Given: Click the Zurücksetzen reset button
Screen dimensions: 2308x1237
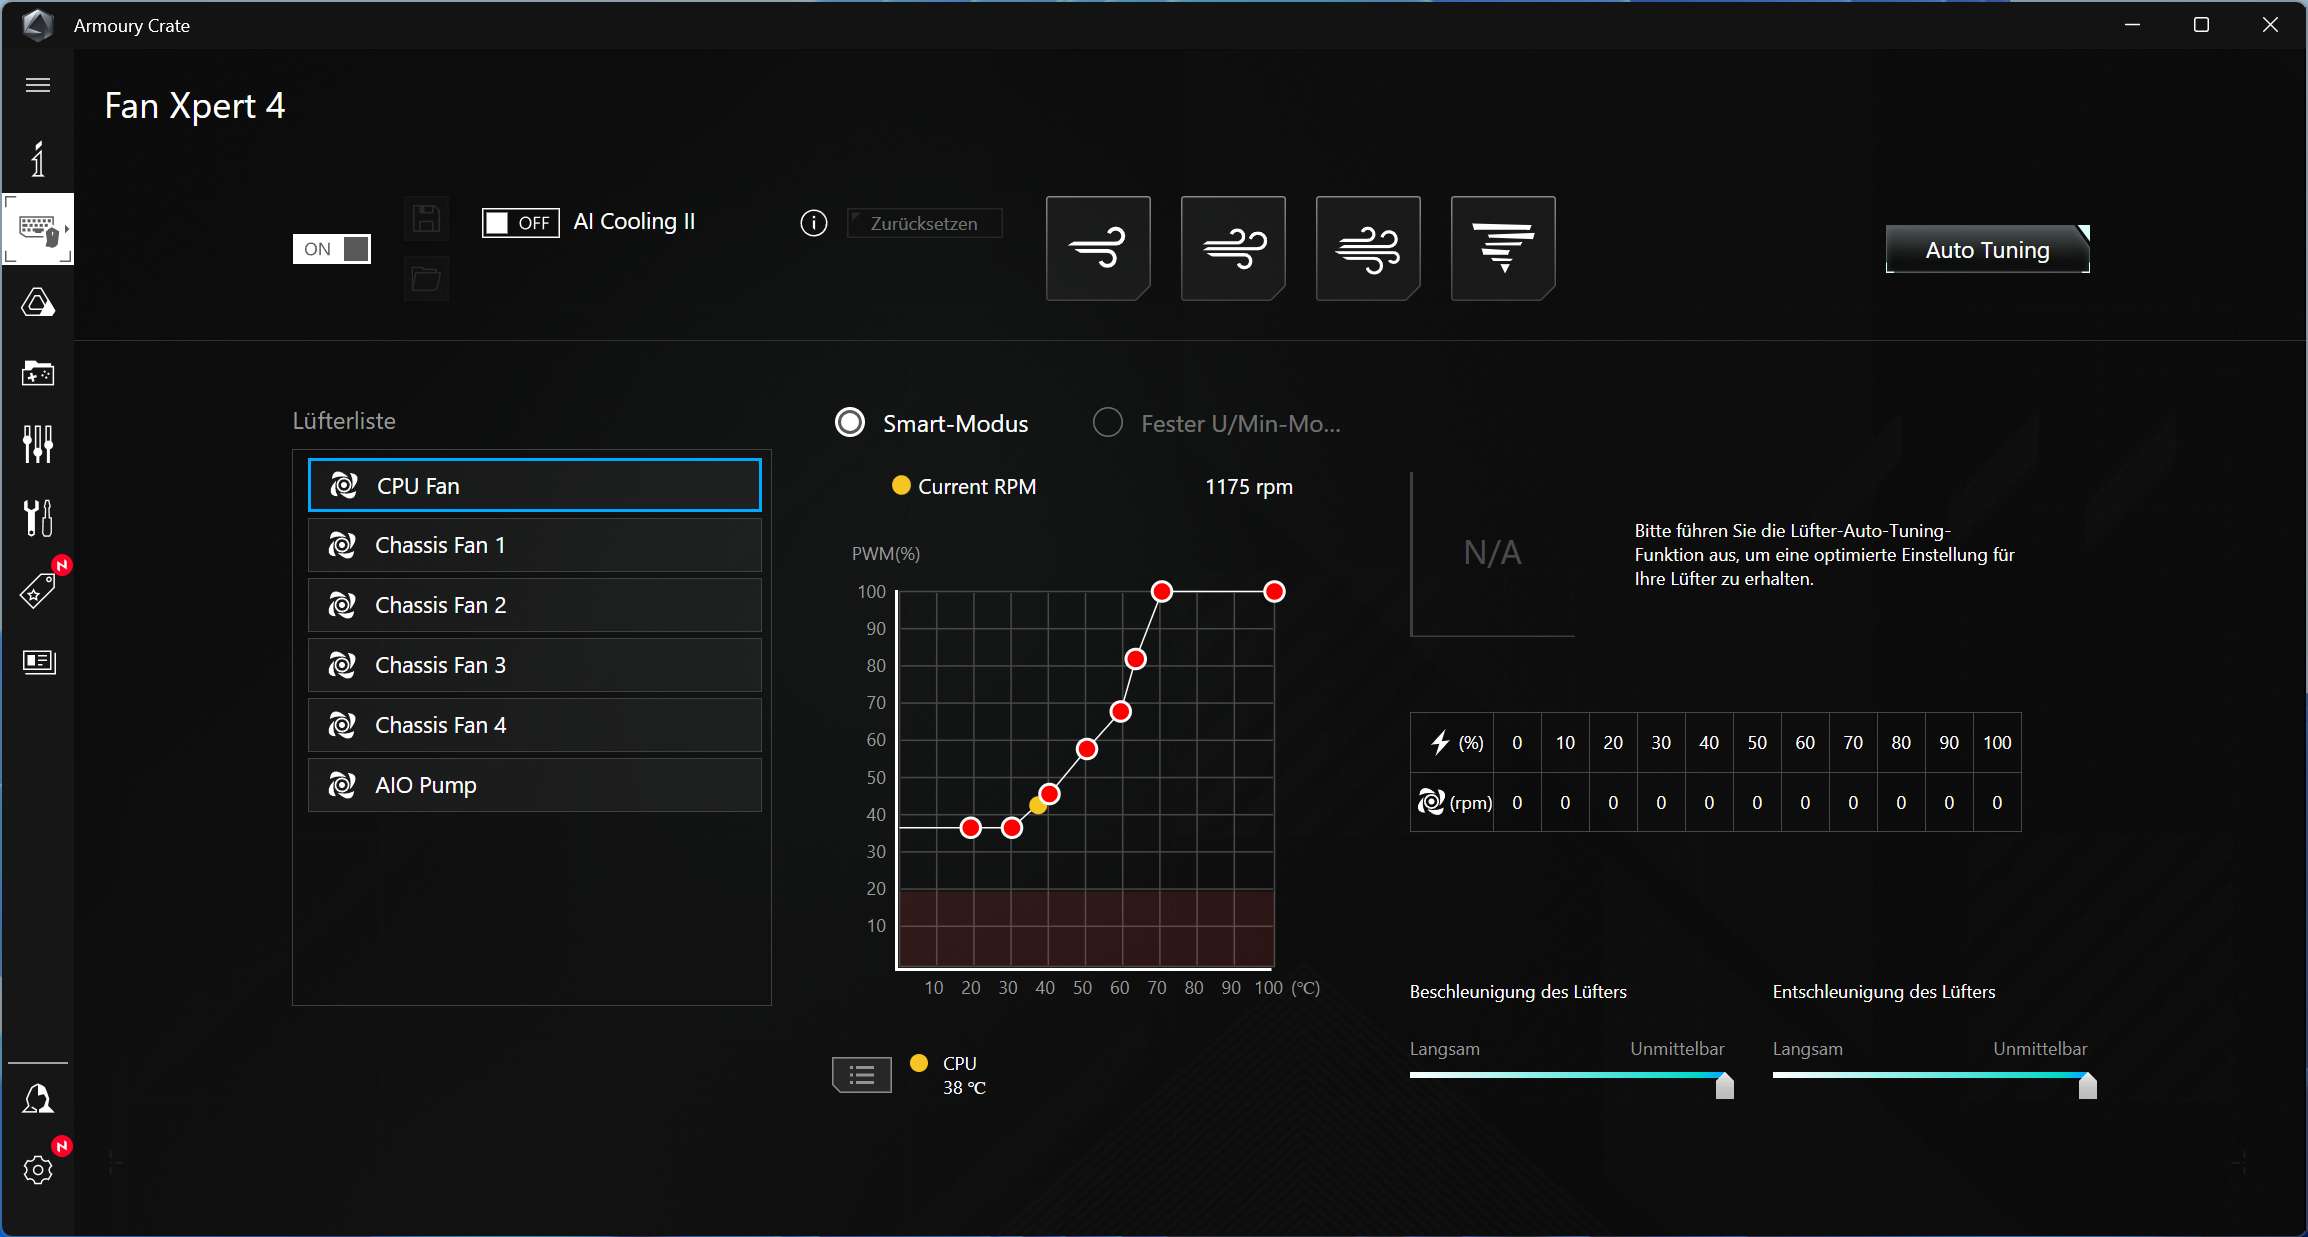Looking at the screenshot, I should pyautogui.click(x=925, y=223).
